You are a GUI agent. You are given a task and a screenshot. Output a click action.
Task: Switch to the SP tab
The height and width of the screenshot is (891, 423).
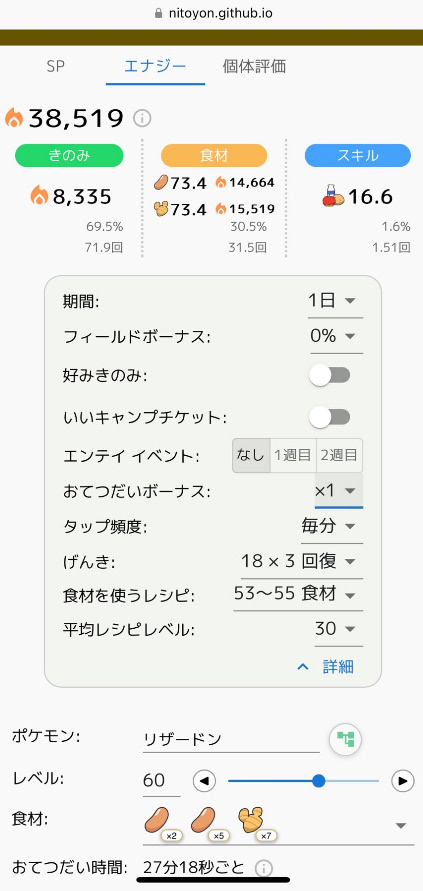point(56,66)
